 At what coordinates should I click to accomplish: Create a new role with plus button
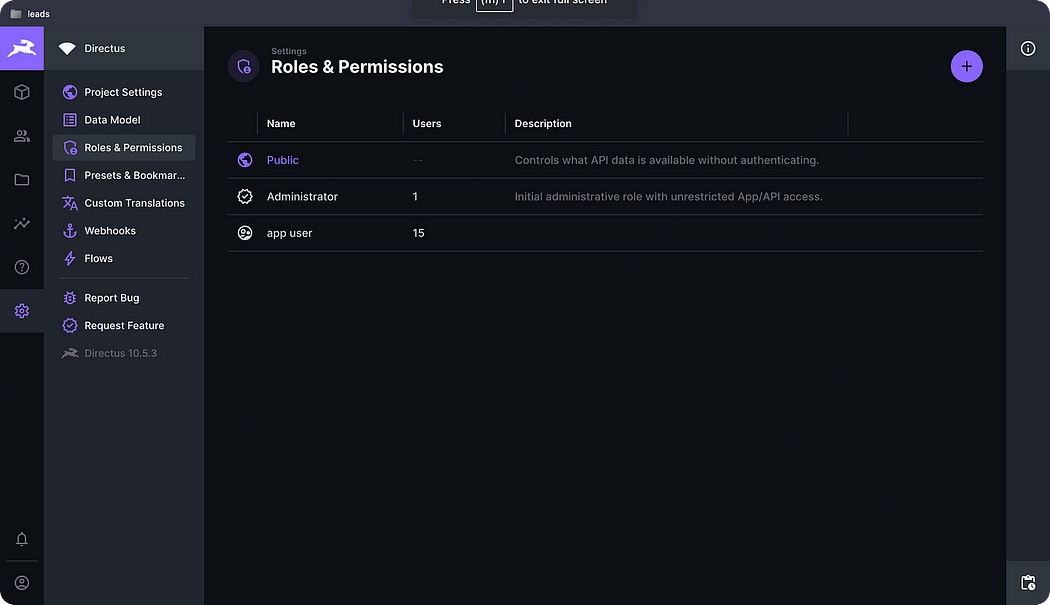coord(966,66)
